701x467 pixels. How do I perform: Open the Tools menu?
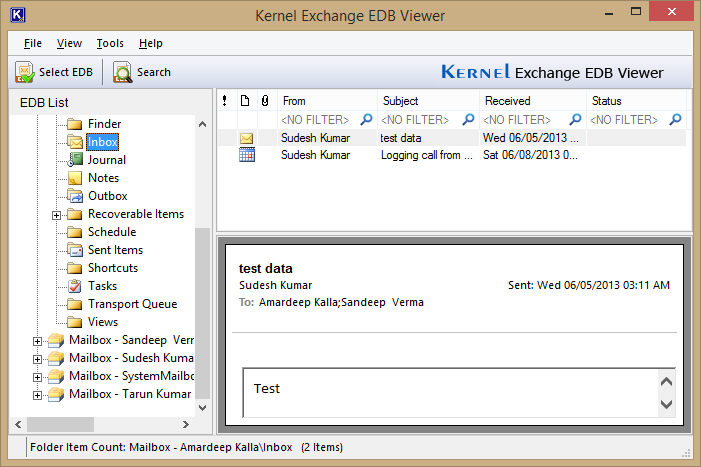[110, 43]
